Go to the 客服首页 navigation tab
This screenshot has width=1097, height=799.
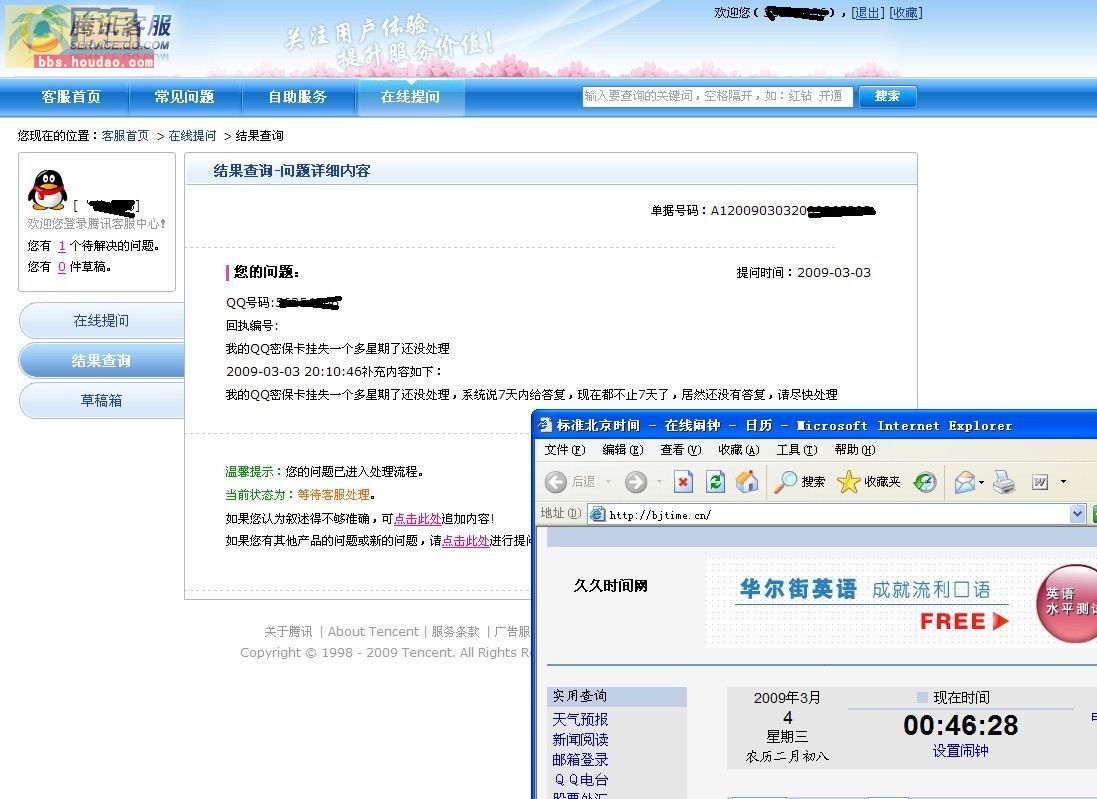click(x=71, y=97)
